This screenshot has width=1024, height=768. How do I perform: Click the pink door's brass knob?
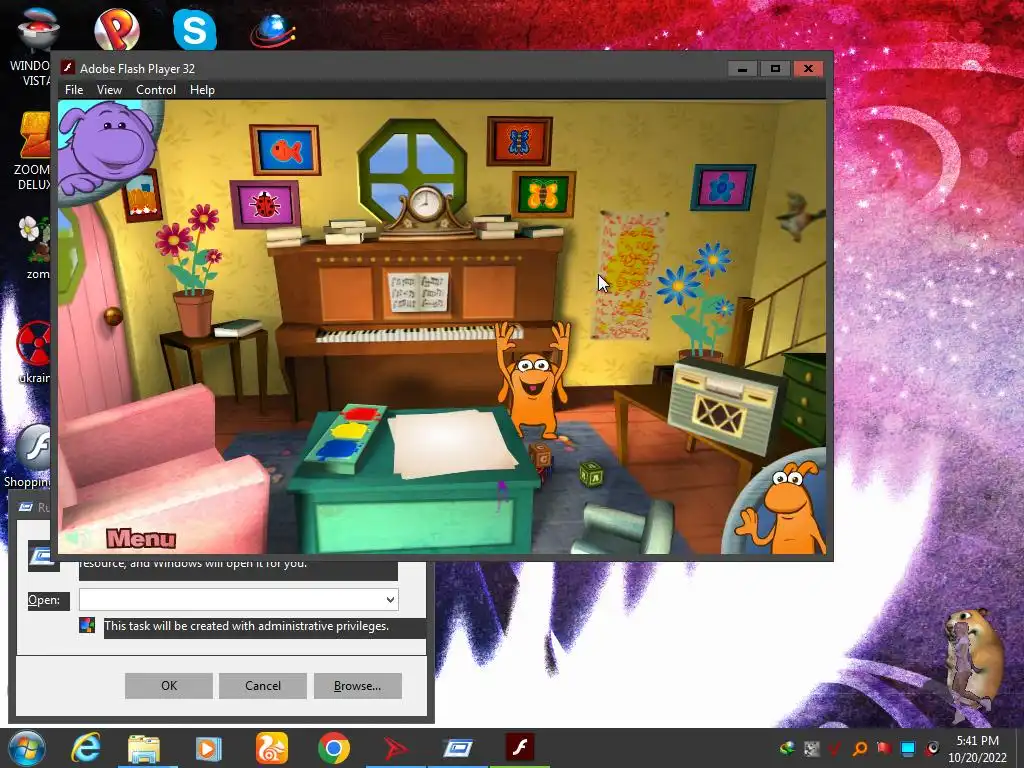point(113,316)
